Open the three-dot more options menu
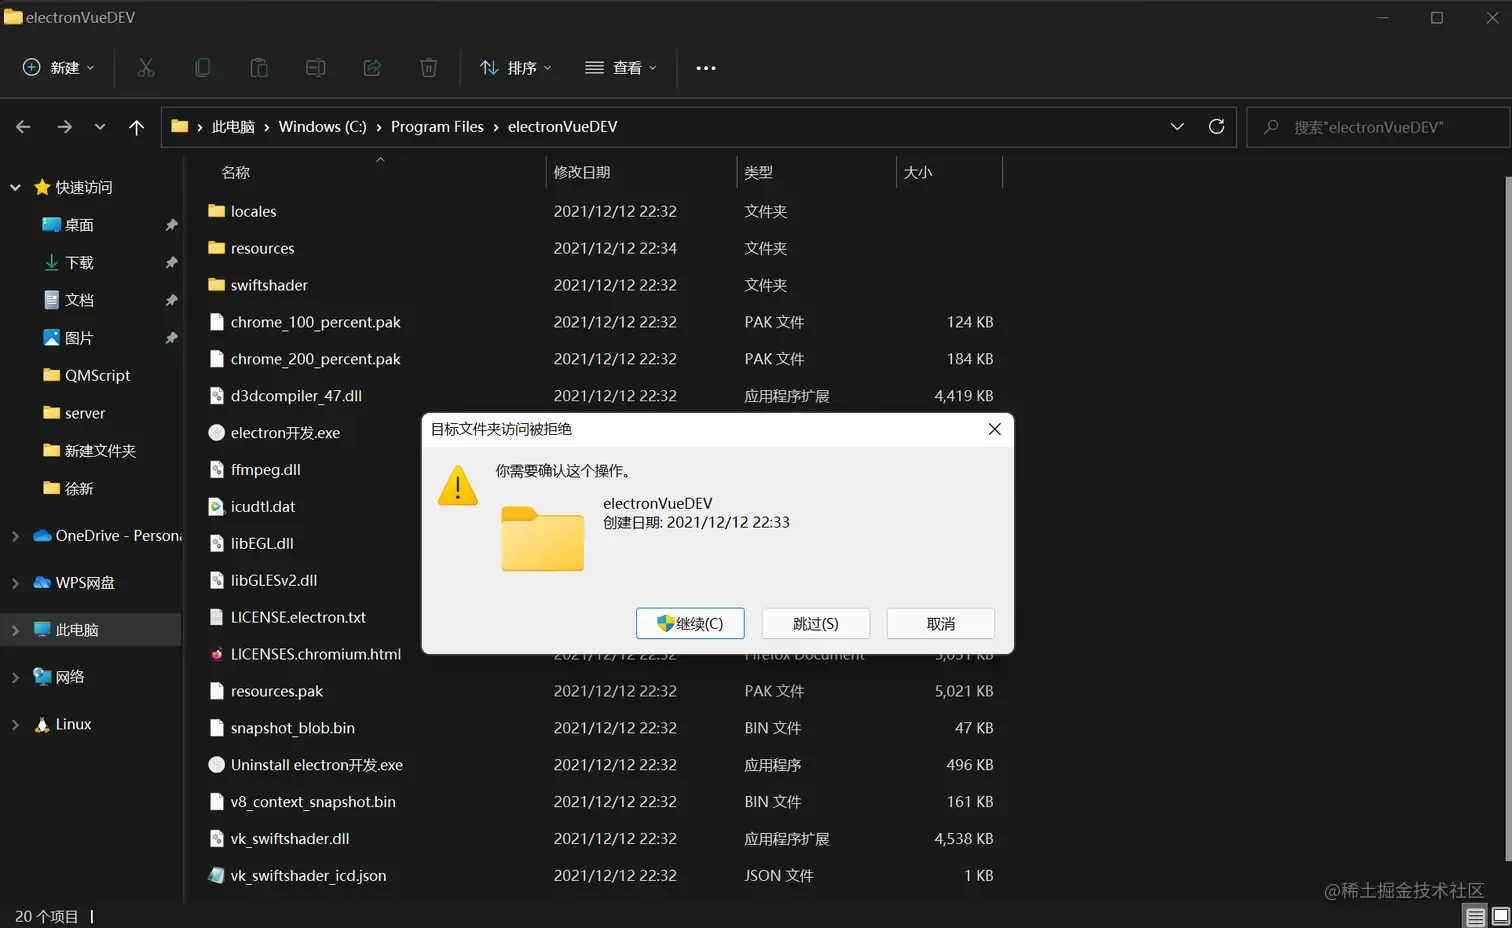The width and height of the screenshot is (1512, 928). point(706,68)
